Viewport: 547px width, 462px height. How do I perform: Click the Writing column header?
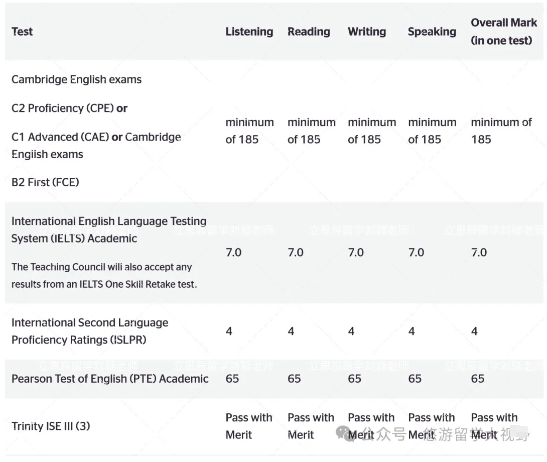click(367, 32)
